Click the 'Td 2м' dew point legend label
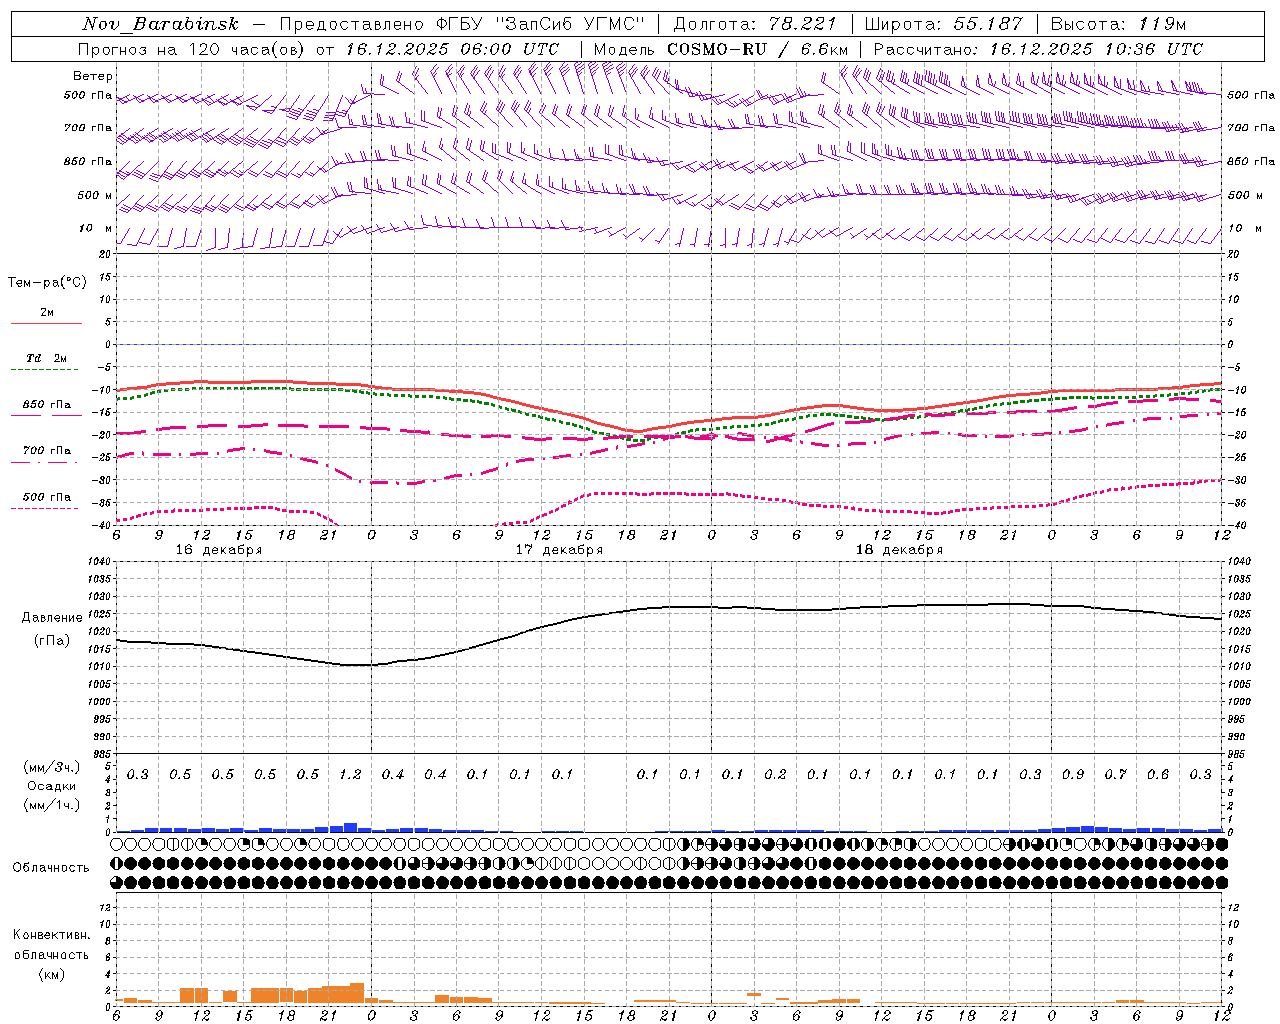The width and height of the screenshot is (1280, 1024). (47, 358)
